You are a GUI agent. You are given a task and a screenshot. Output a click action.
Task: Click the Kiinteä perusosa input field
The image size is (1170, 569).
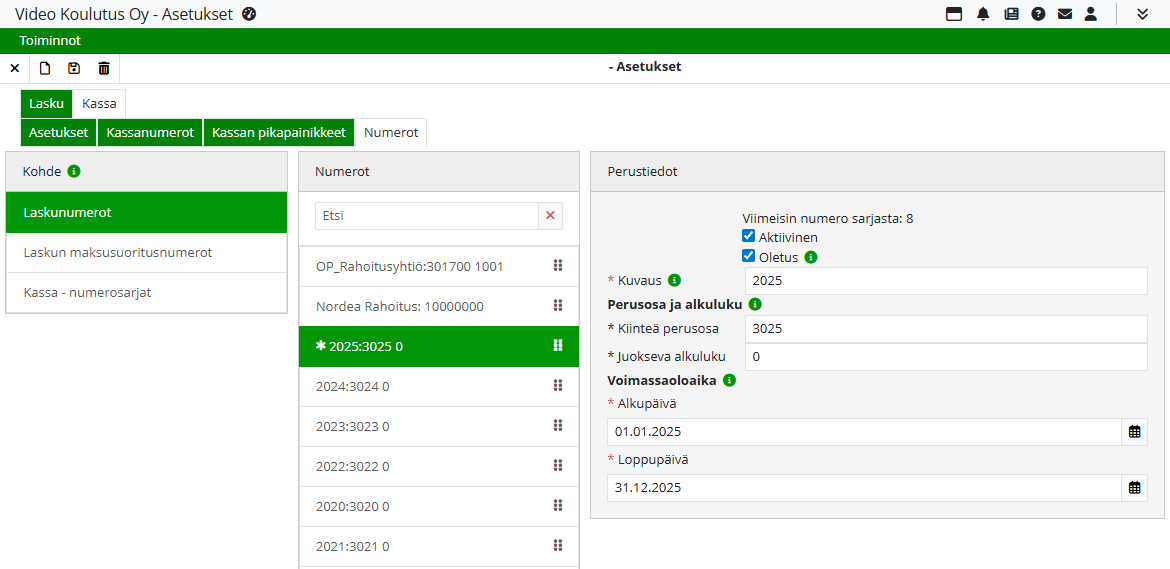tap(945, 329)
